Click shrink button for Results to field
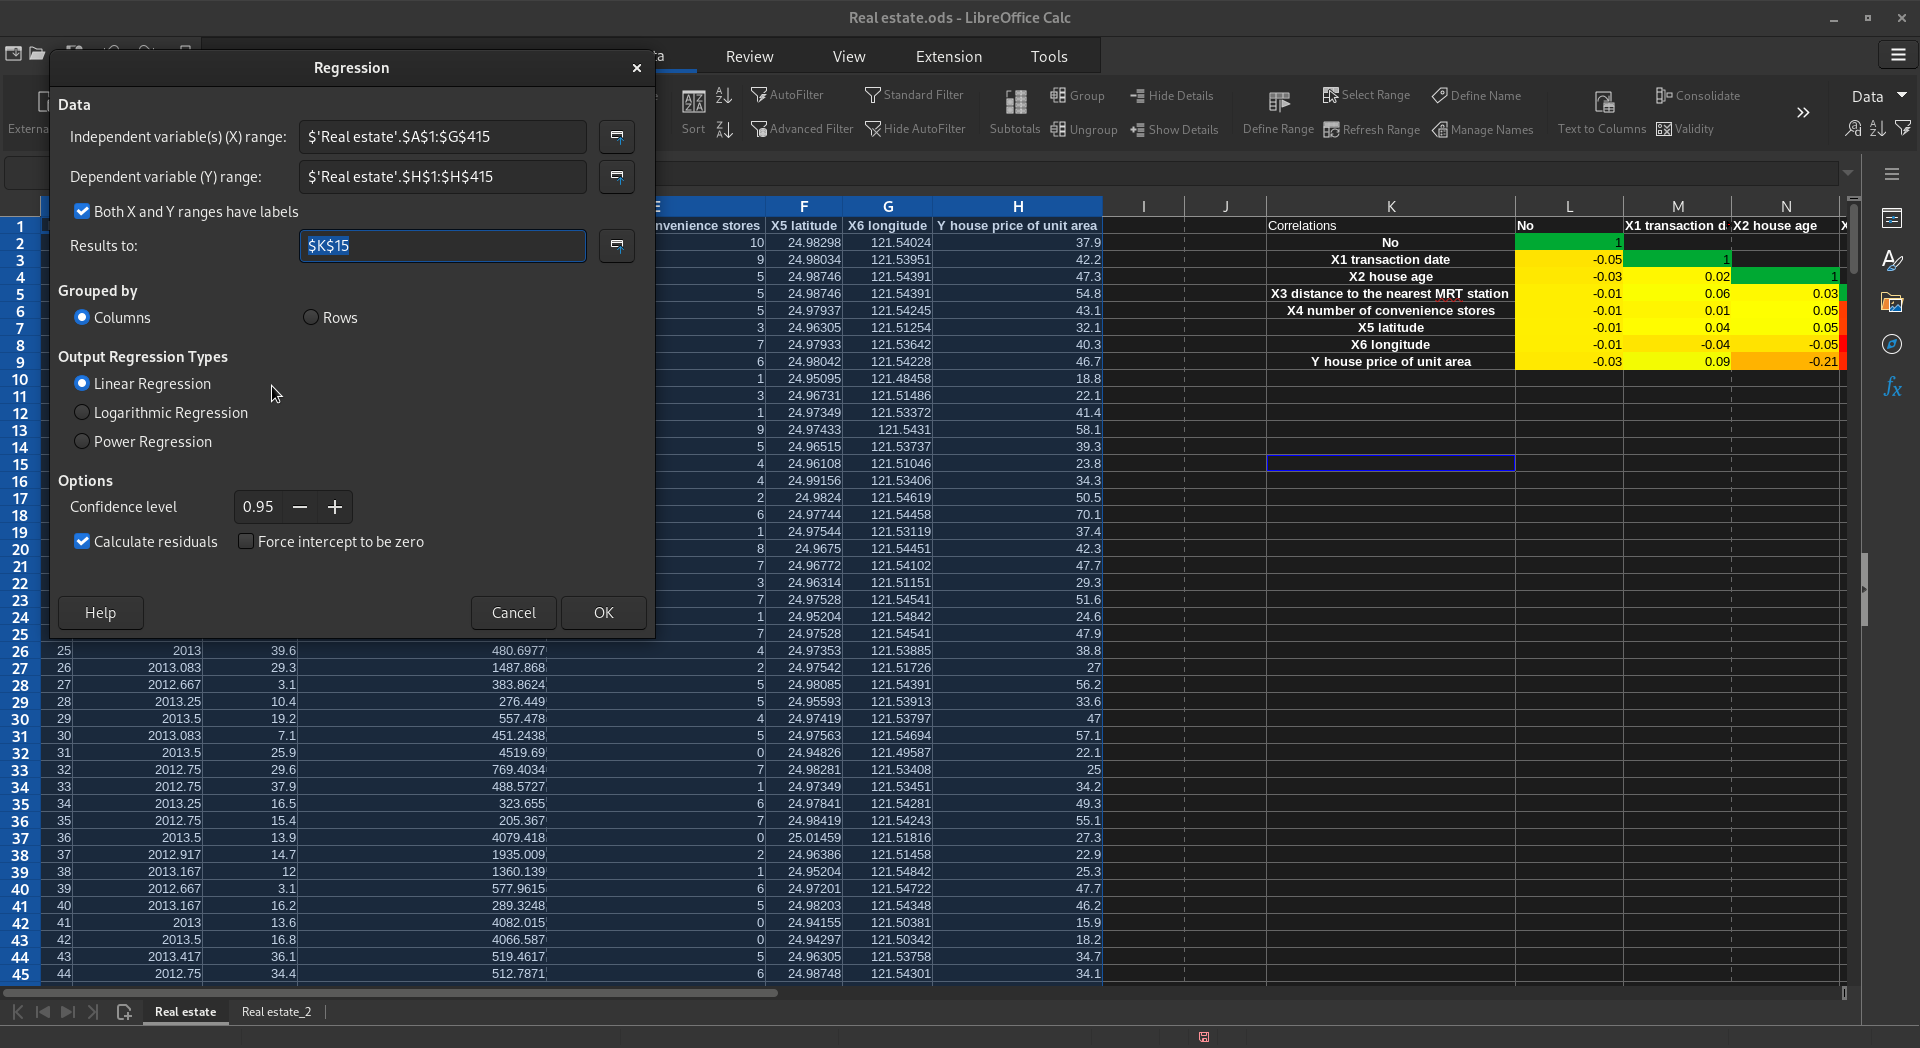 point(617,246)
